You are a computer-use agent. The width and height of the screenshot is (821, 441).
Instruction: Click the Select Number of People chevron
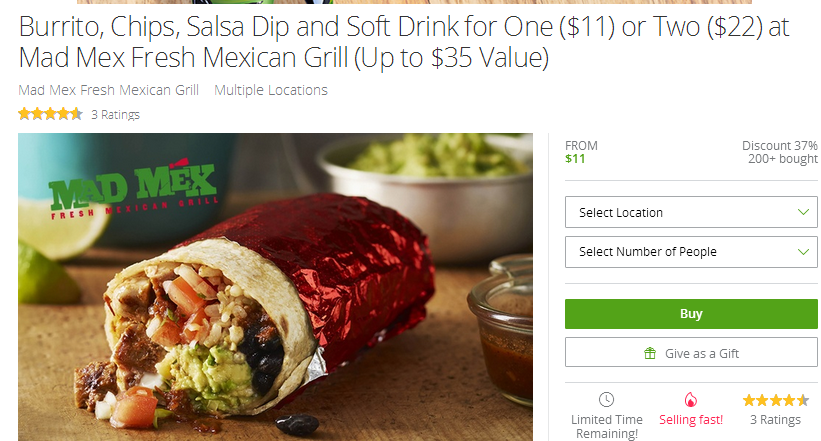pos(803,252)
